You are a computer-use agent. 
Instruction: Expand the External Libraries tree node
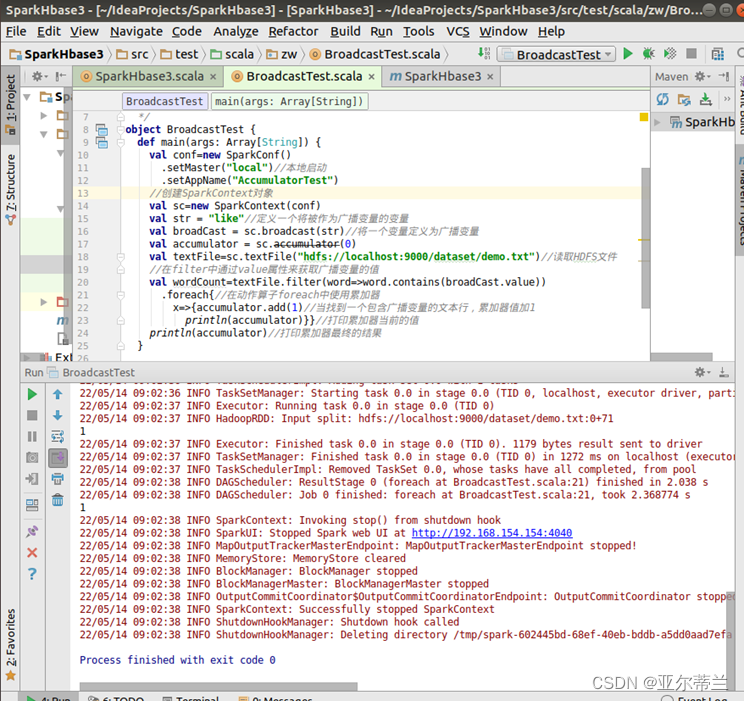click(x=27, y=357)
